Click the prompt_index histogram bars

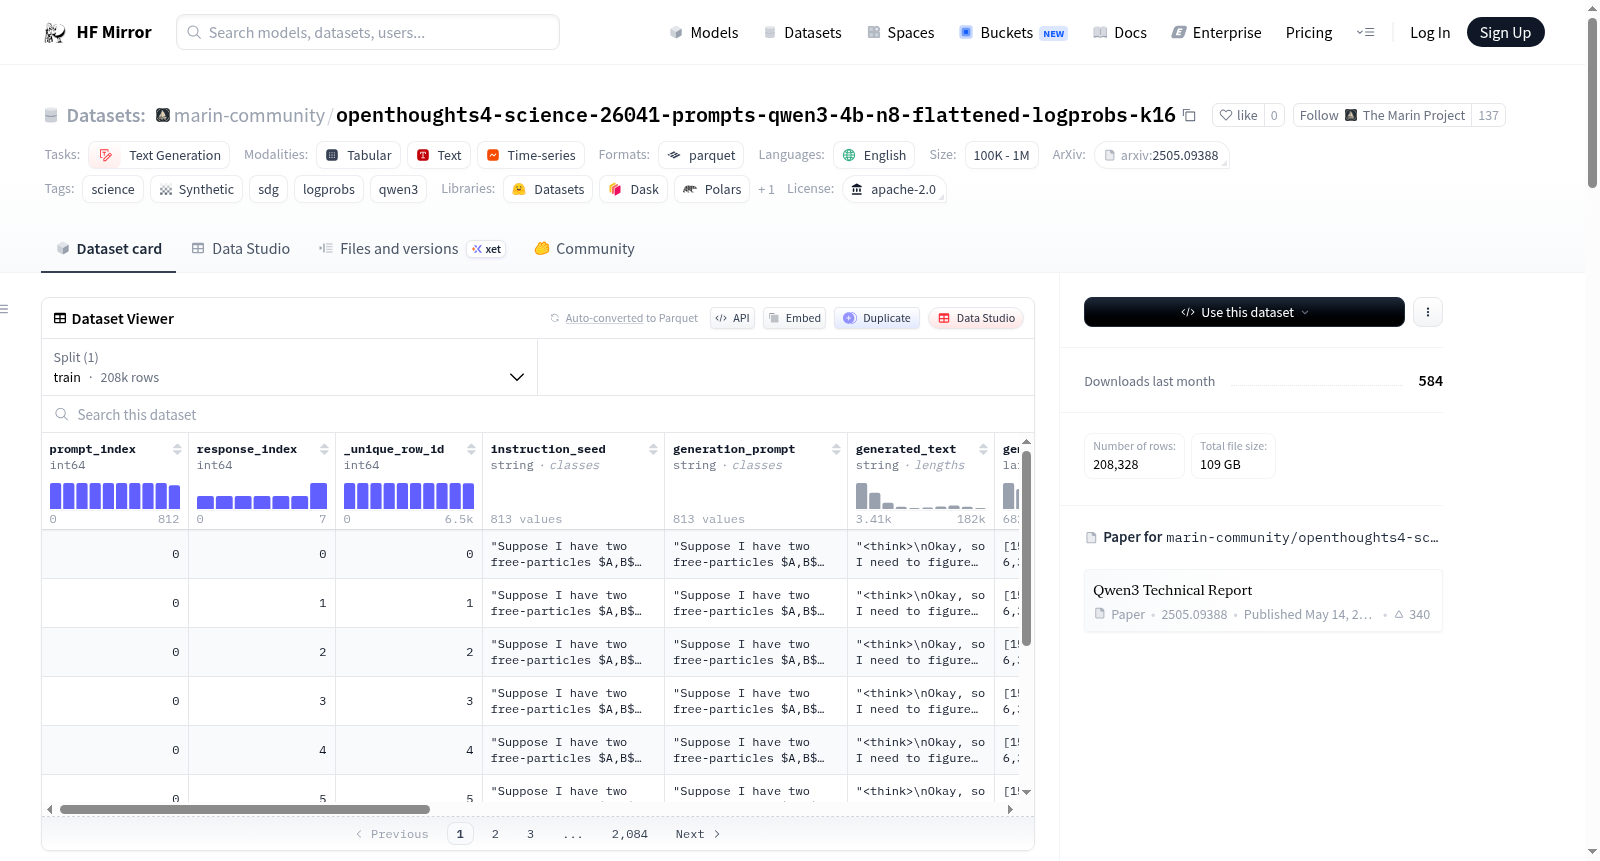tap(115, 496)
